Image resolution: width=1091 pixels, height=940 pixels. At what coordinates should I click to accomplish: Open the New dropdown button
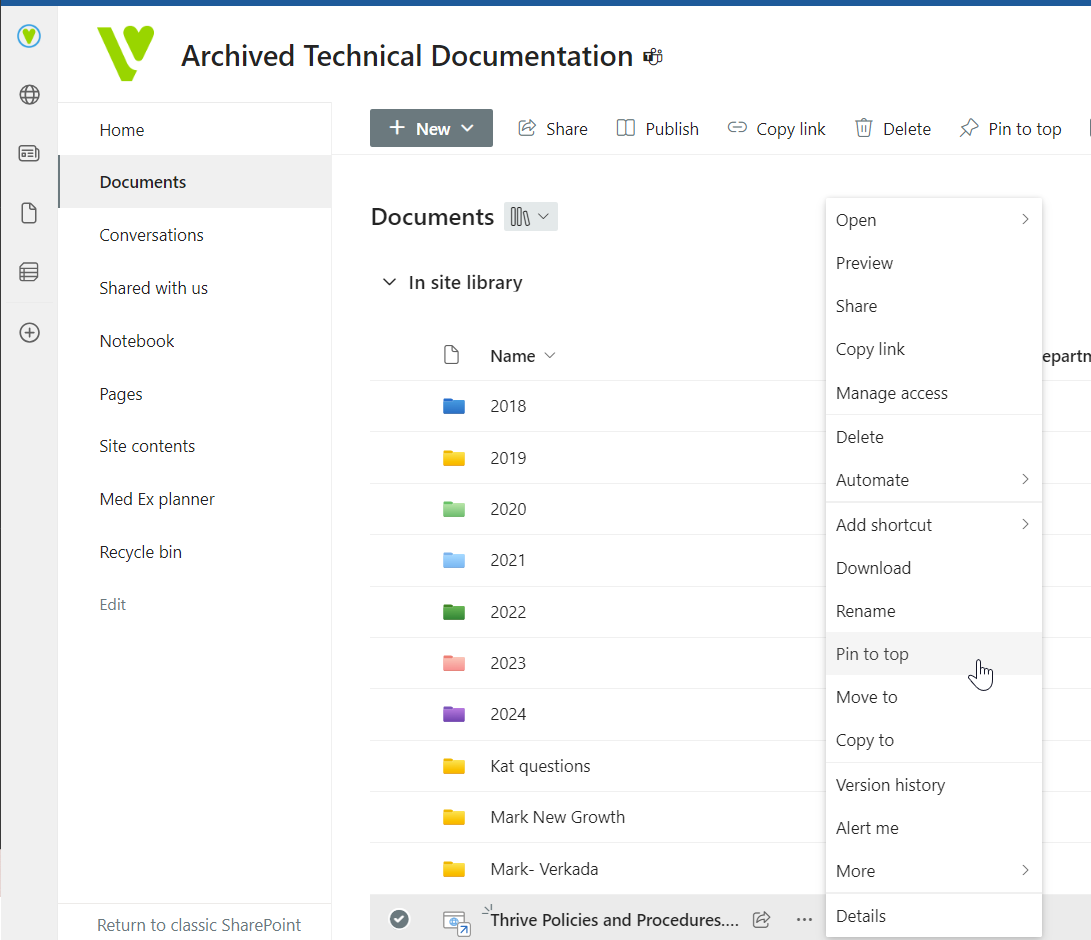coord(431,128)
